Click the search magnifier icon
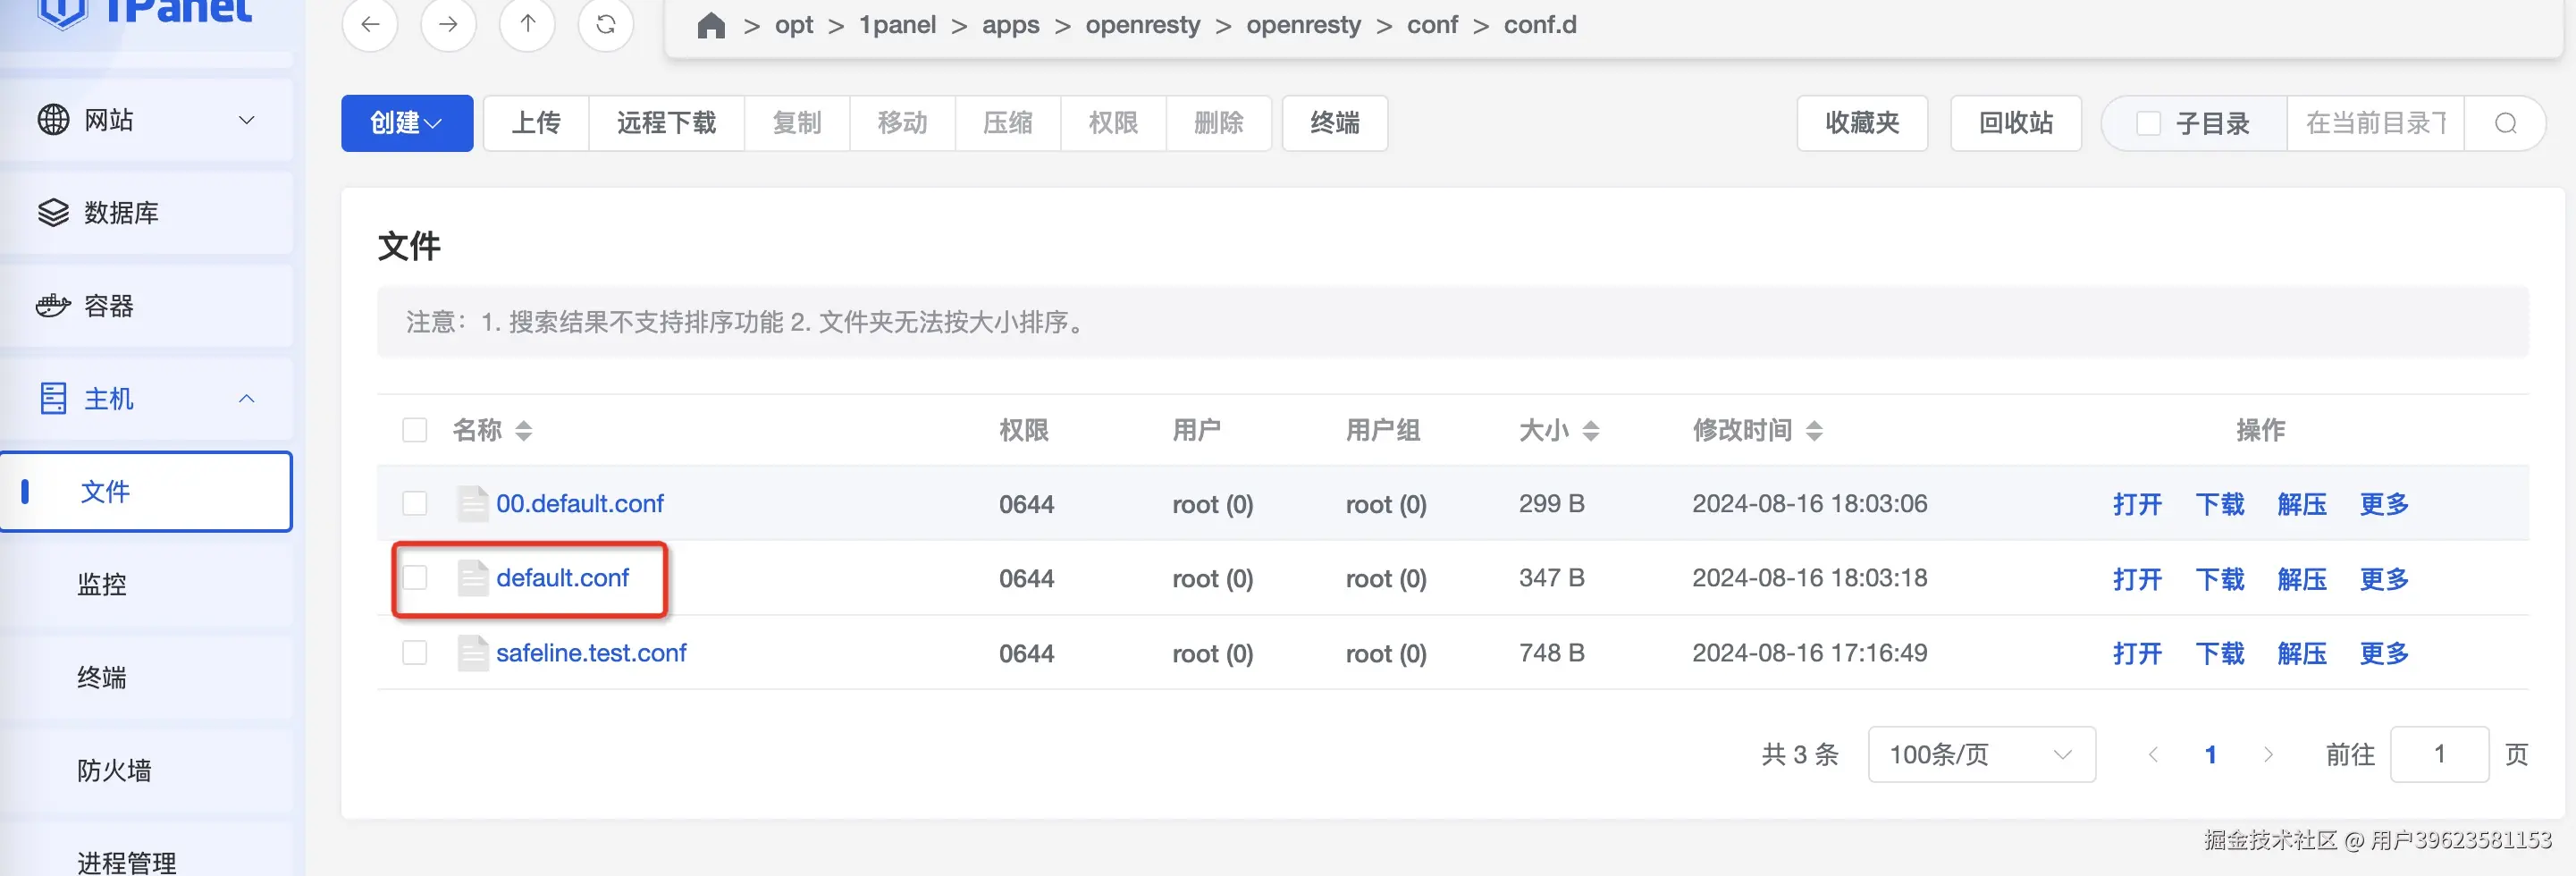2576x876 pixels. coord(2505,123)
